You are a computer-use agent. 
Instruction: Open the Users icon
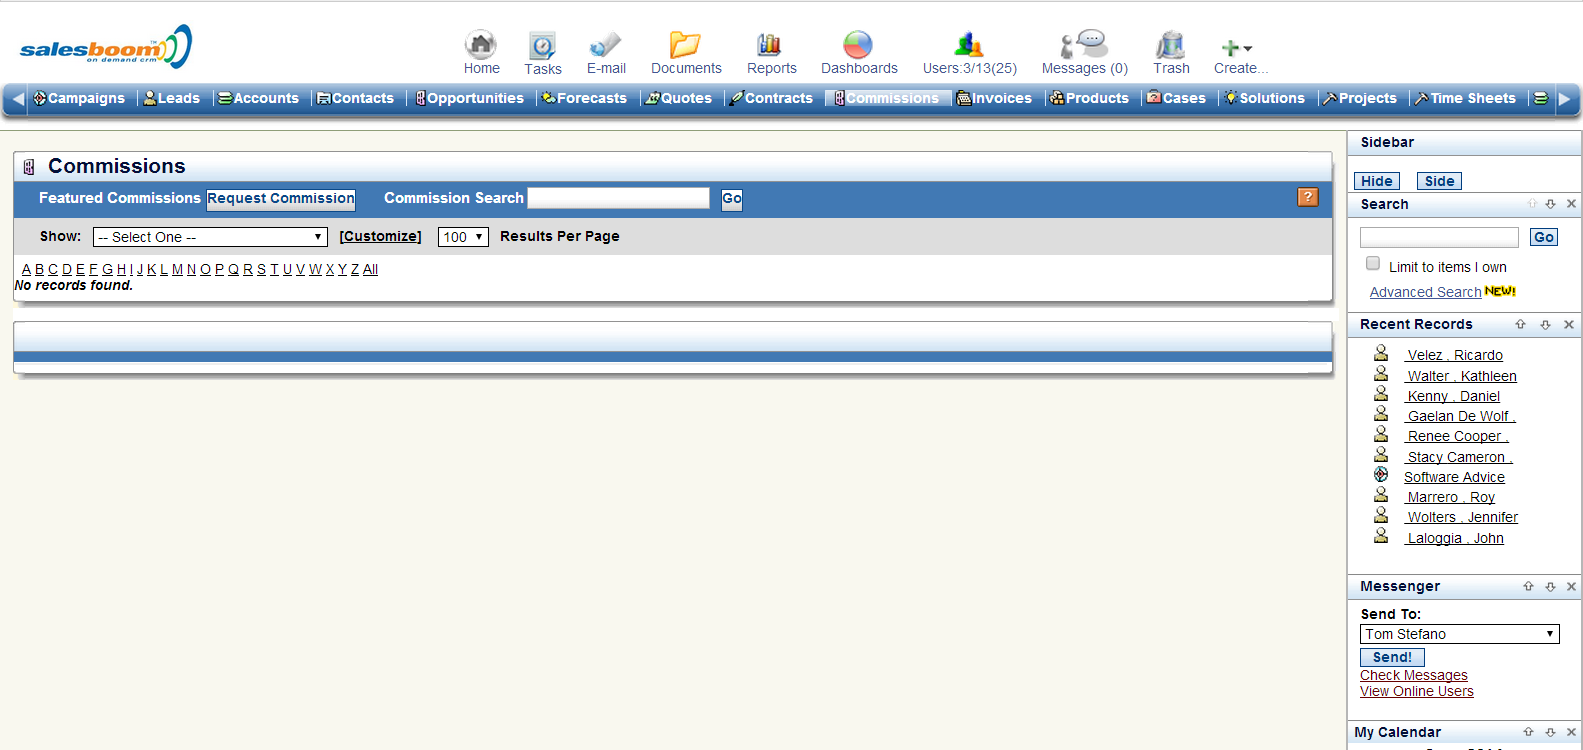coord(969,45)
